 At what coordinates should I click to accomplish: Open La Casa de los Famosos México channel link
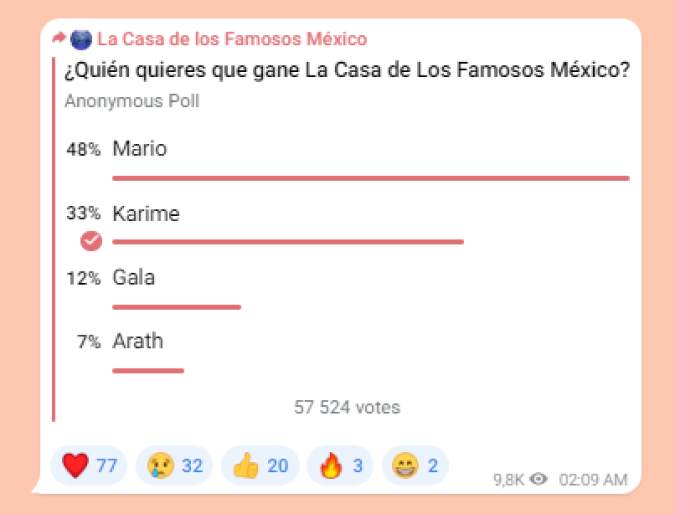(232, 39)
